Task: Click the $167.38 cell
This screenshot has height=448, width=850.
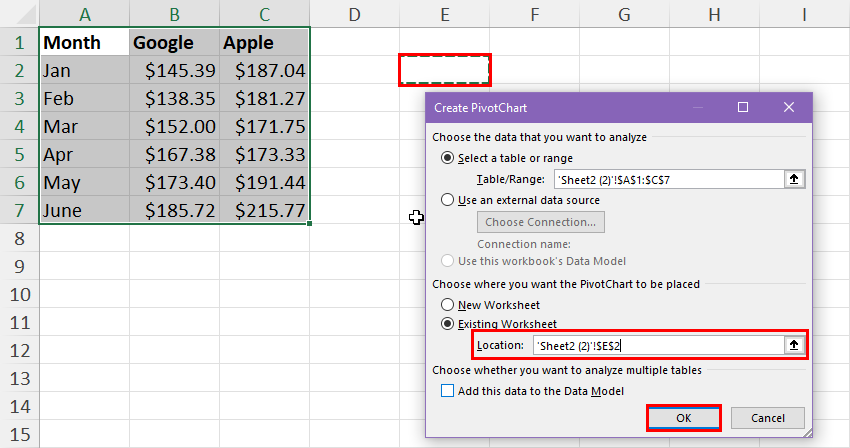Action: 175,154
